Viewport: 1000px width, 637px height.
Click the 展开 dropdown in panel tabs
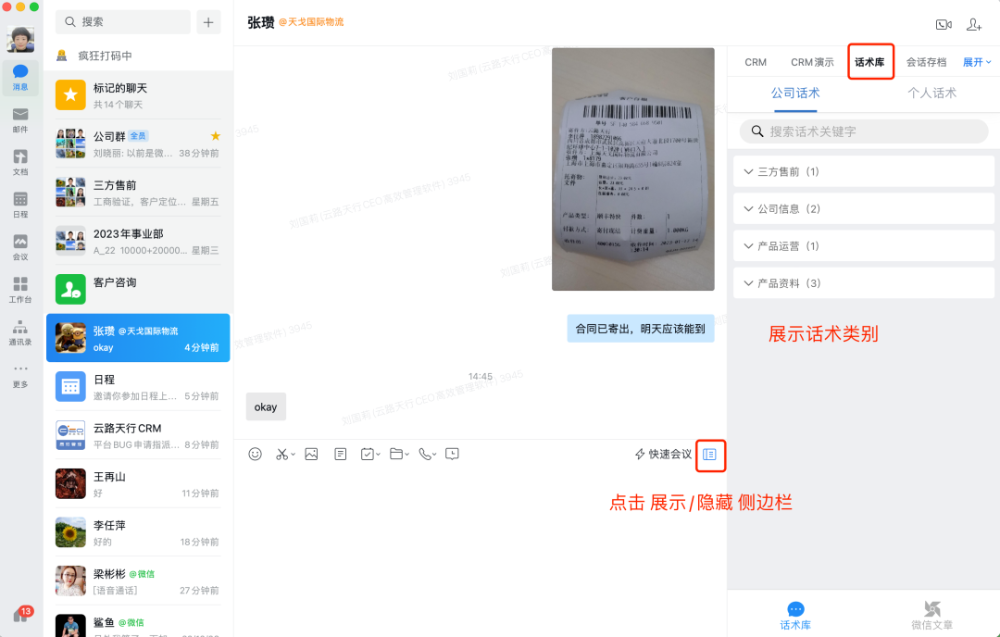(x=977, y=62)
